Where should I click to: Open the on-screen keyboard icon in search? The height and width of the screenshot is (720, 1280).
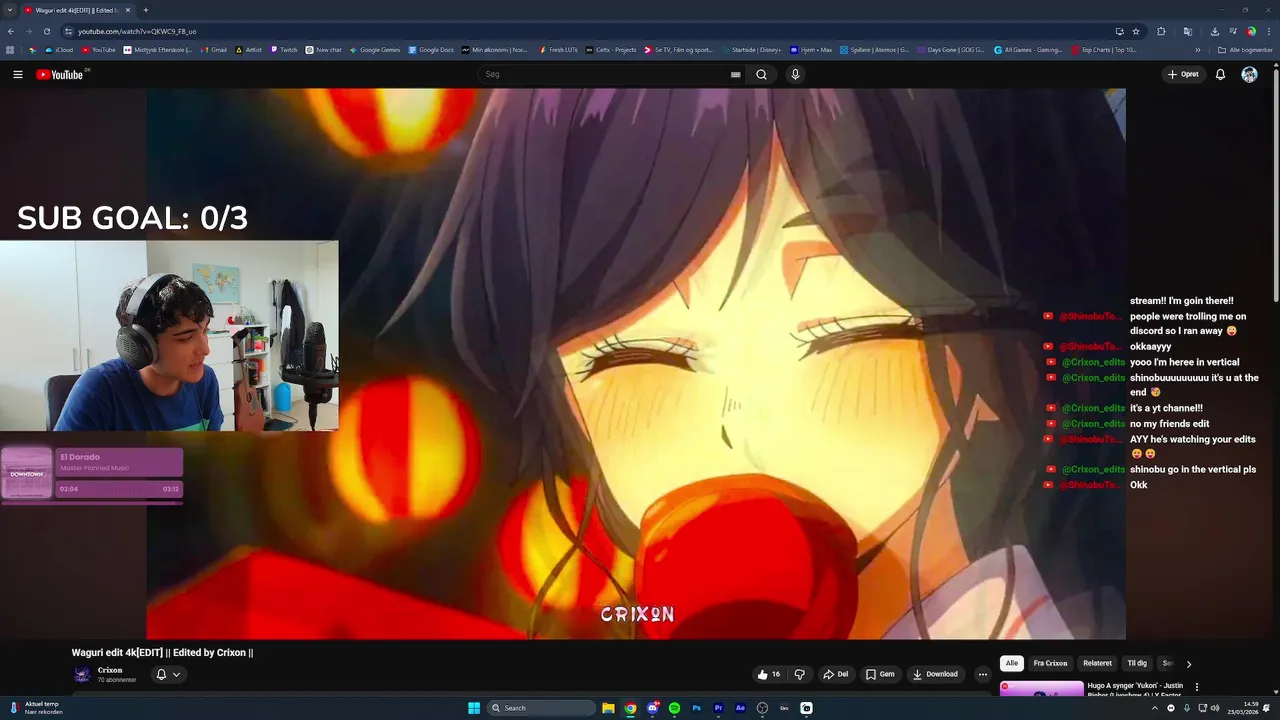[735, 74]
